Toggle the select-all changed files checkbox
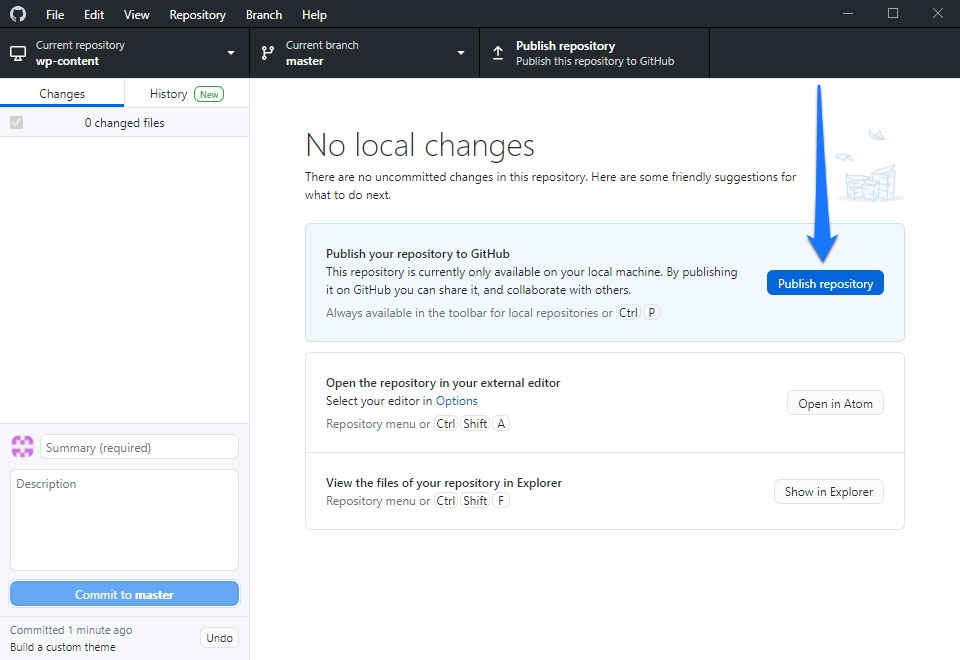This screenshot has height=660, width=960. 16,123
